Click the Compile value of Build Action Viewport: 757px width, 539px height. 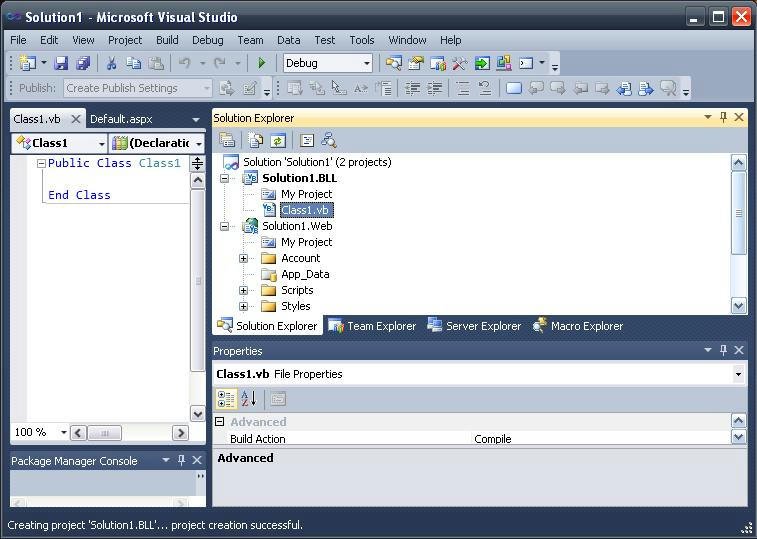click(492, 439)
